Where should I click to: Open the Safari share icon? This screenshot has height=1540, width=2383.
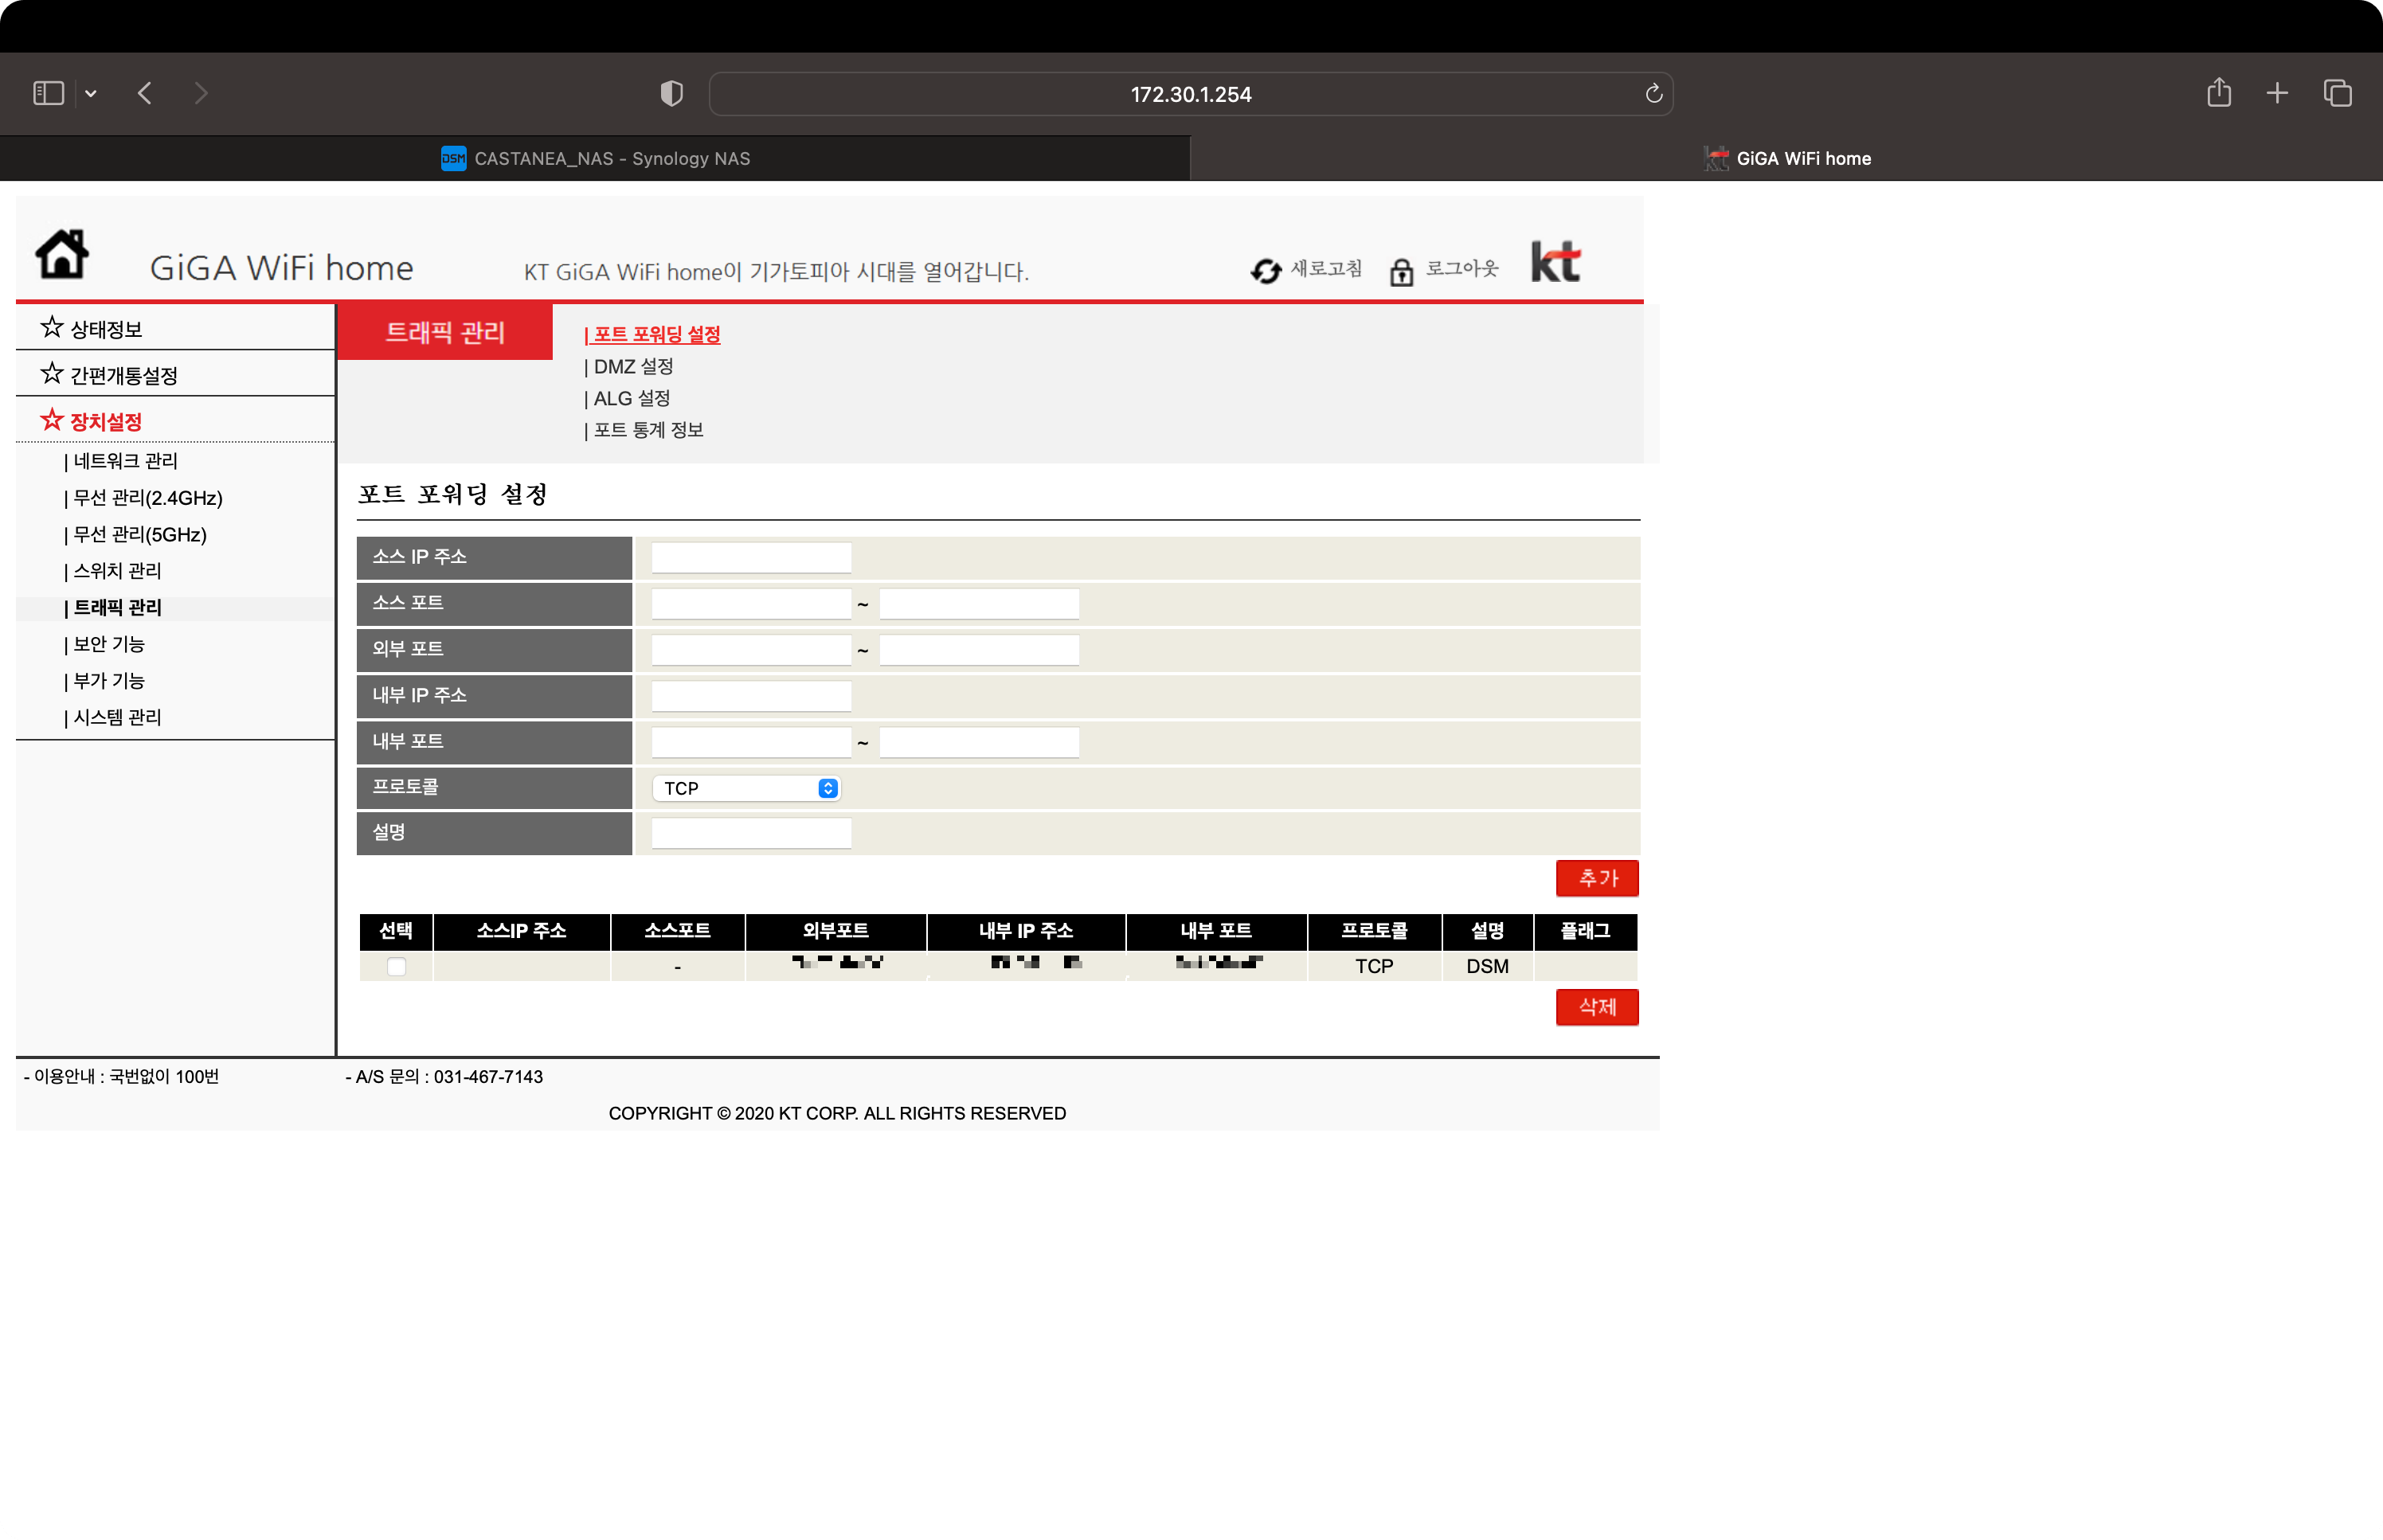[2218, 94]
